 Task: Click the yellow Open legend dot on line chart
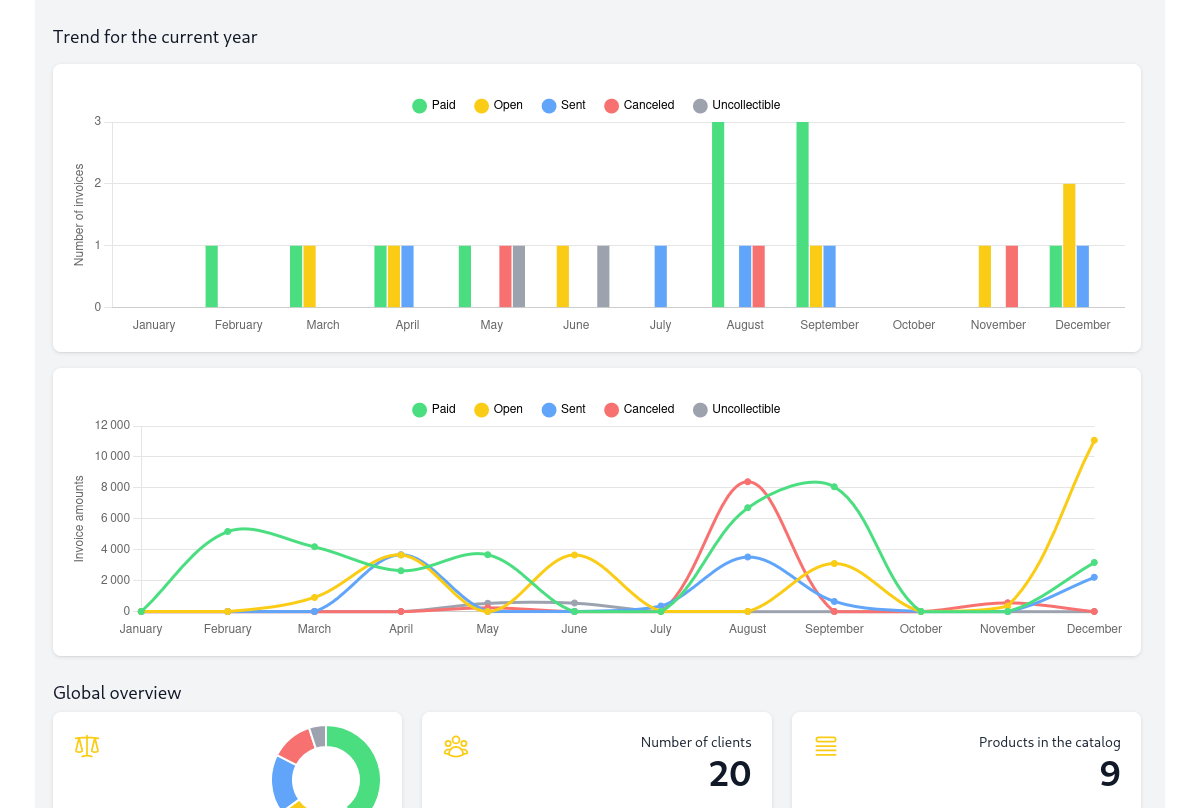[x=481, y=409]
